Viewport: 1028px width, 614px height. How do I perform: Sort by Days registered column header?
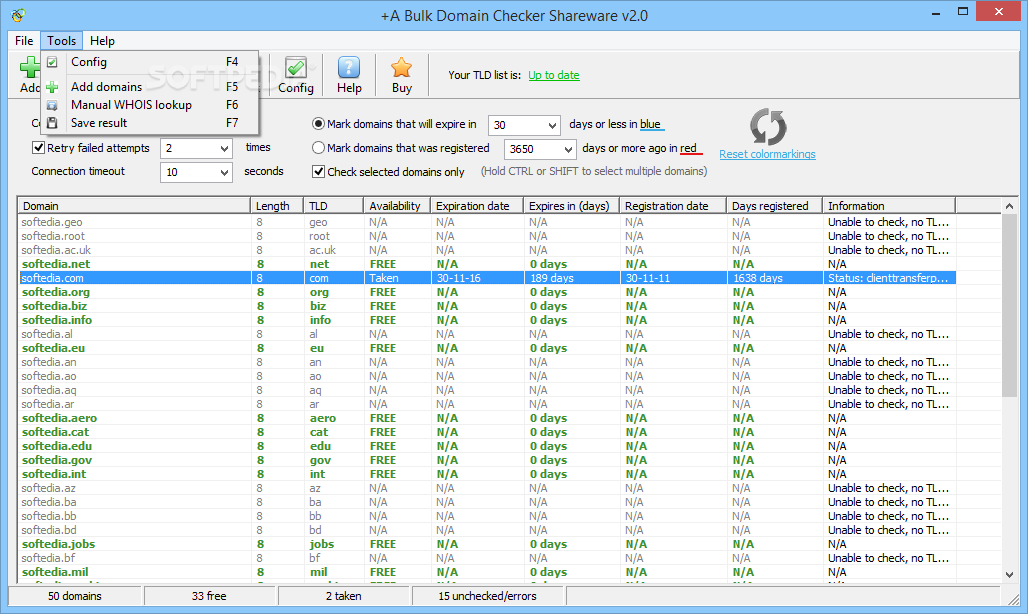pyautogui.click(x=774, y=206)
